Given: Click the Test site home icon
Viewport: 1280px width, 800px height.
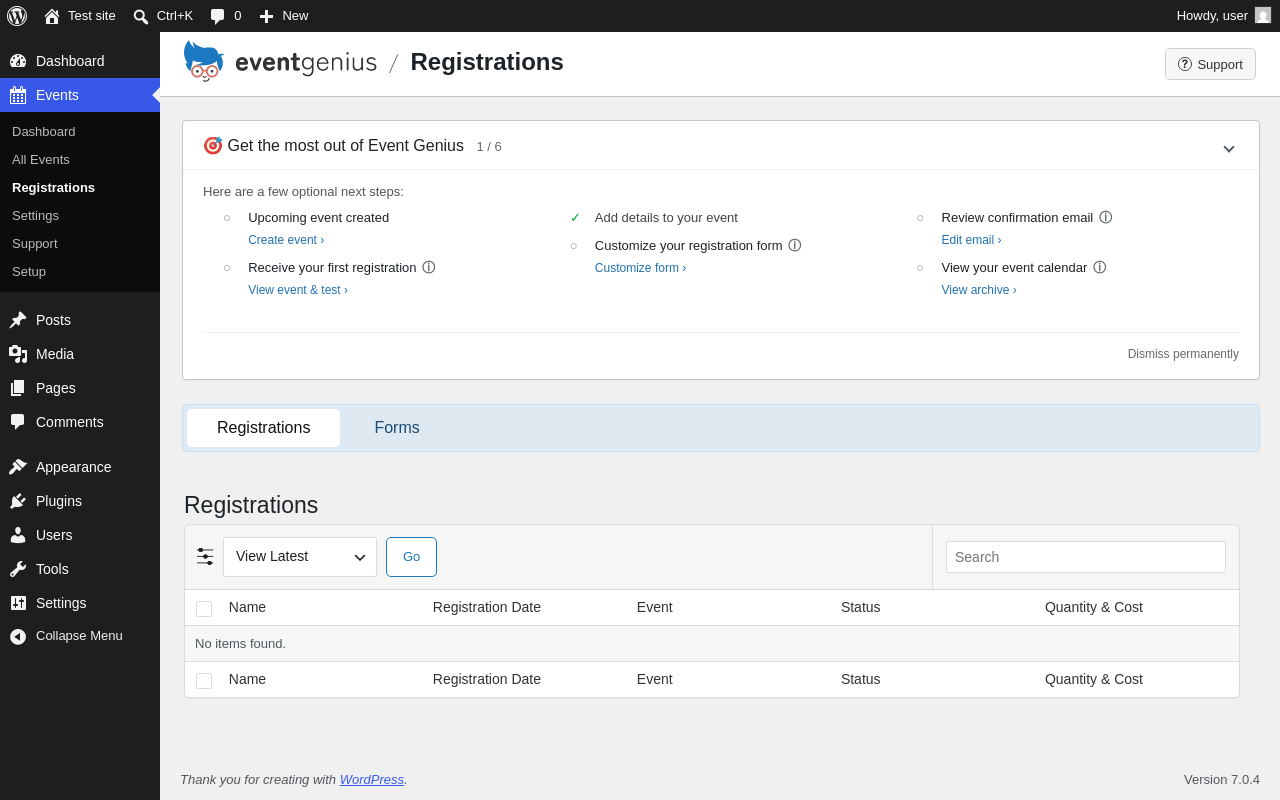Looking at the screenshot, I should pos(52,16).
